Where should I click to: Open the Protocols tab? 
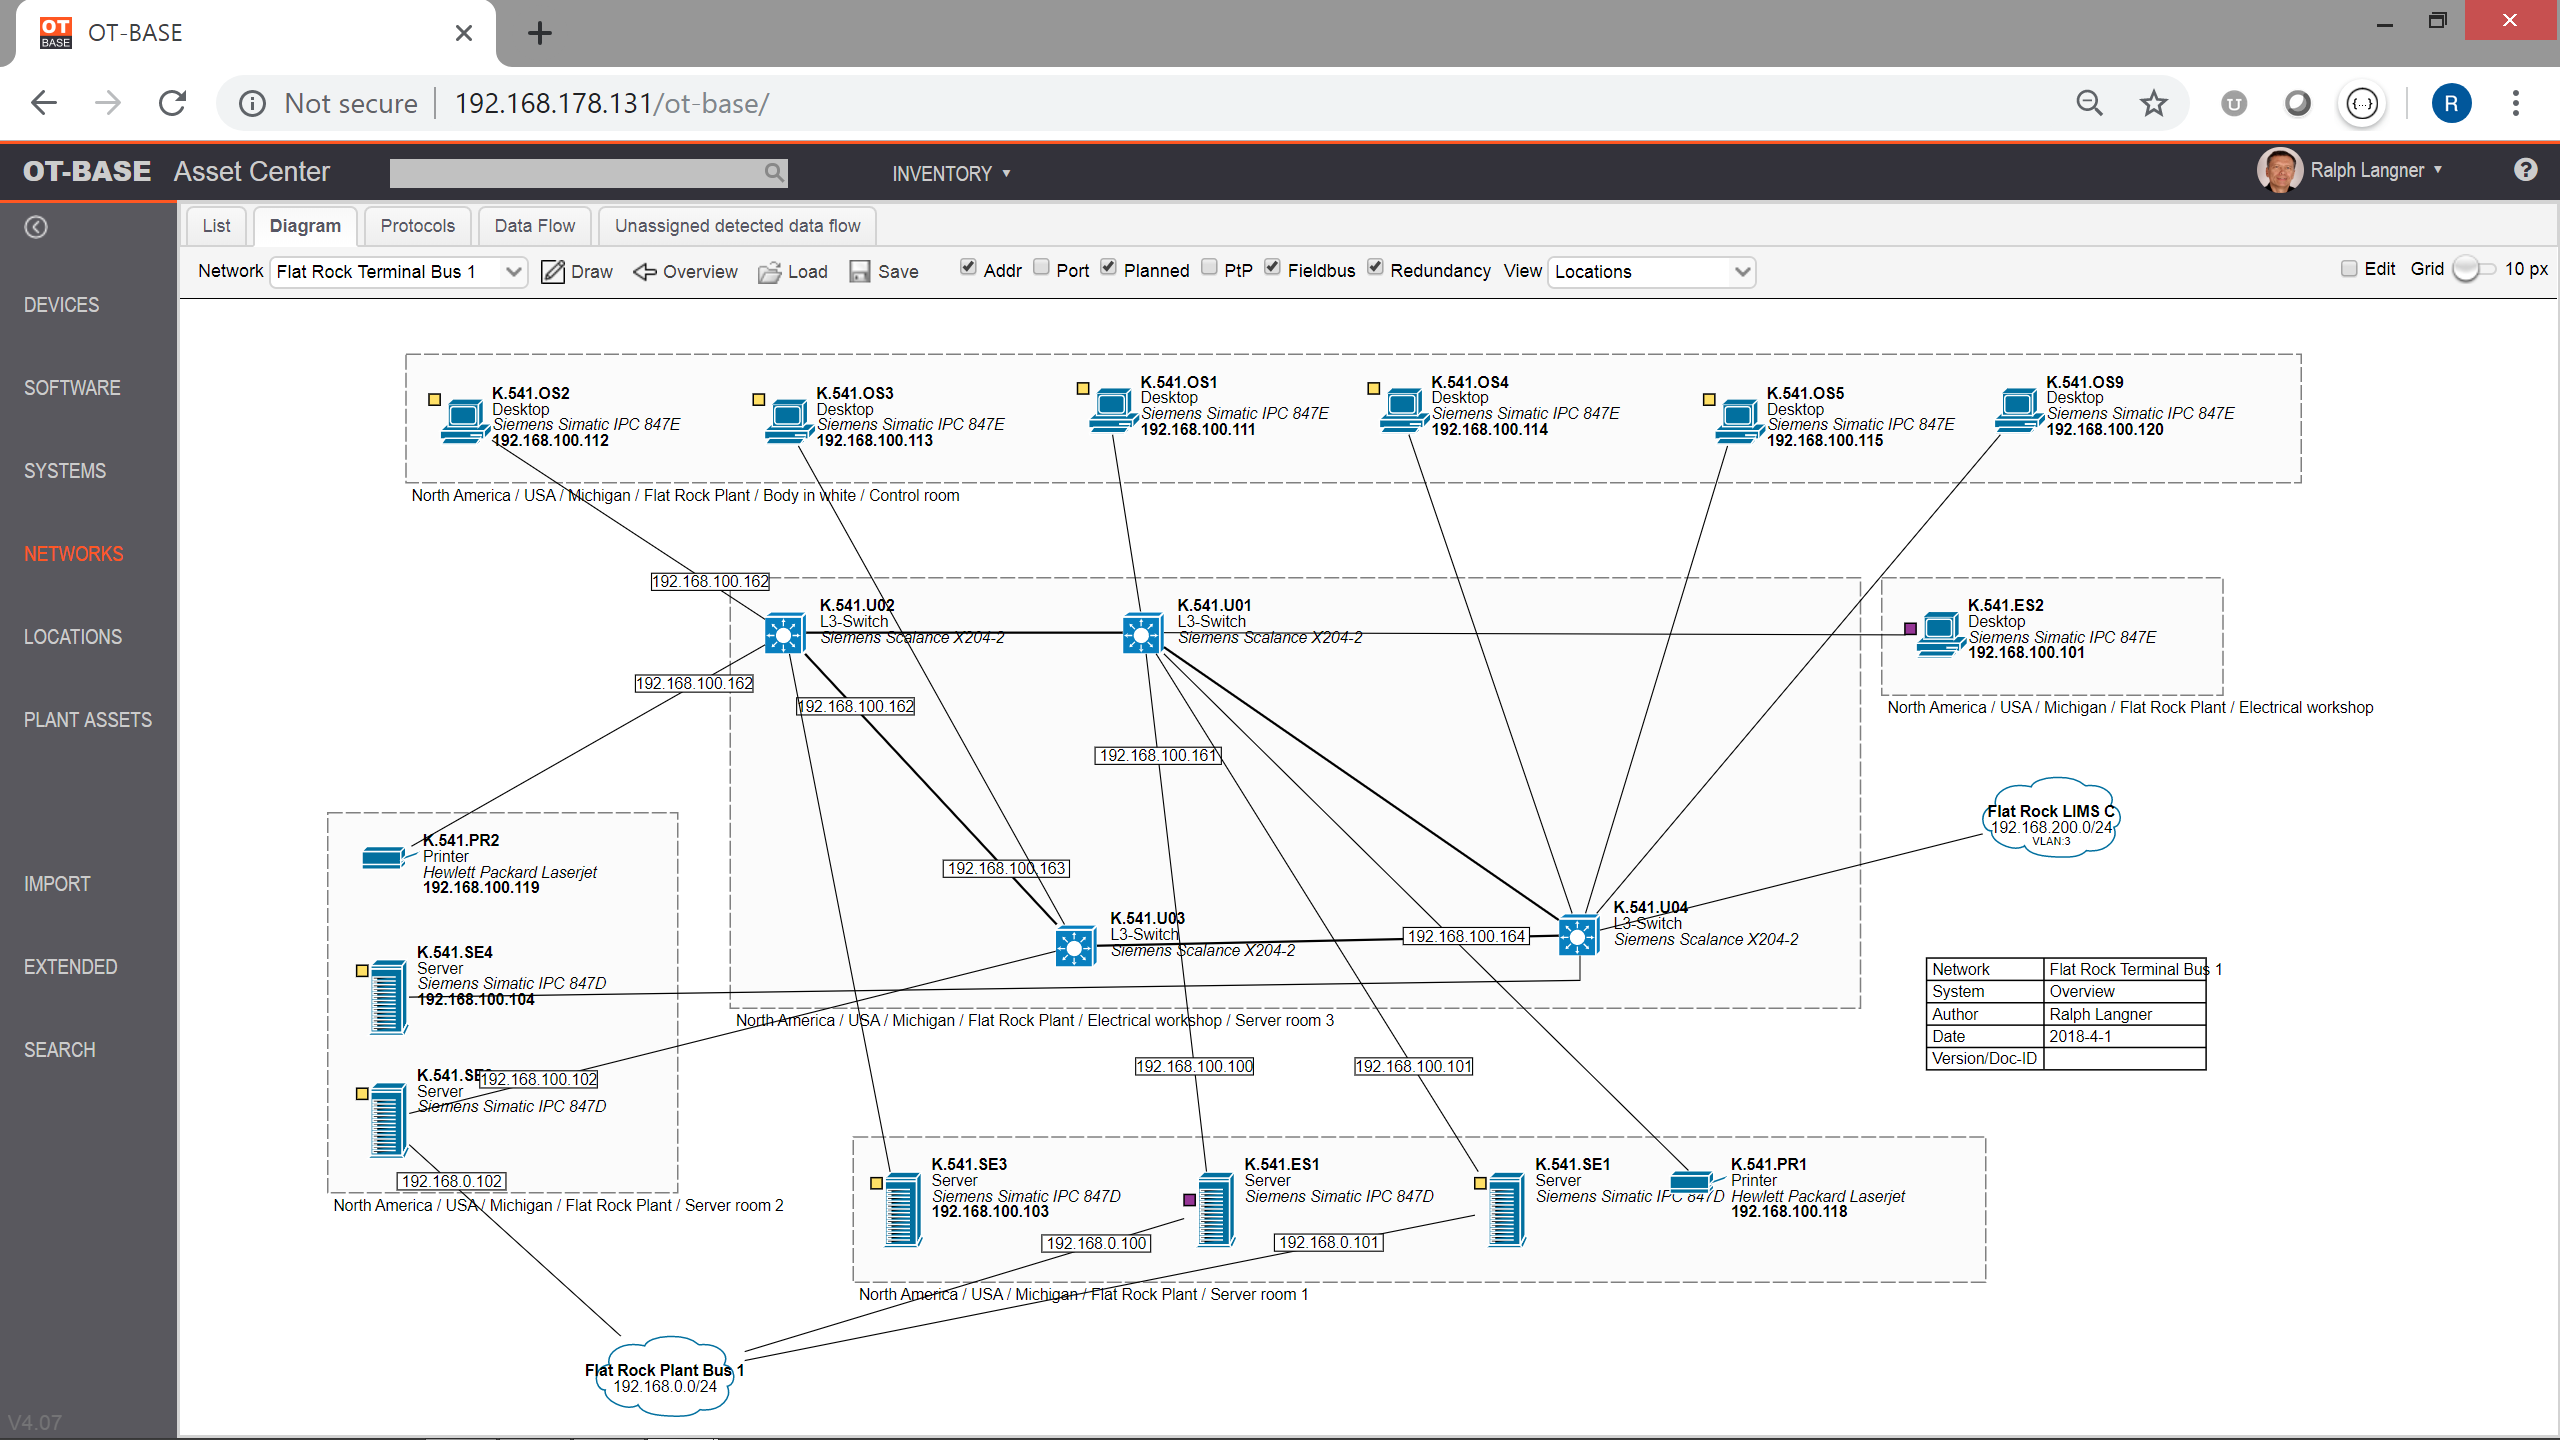tap(417, 226)
